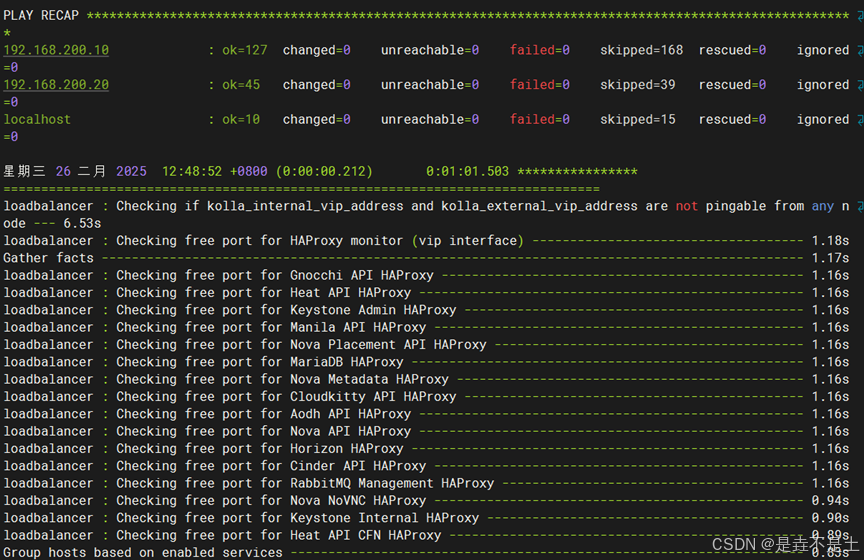Click failed=0 on the localhost row
864x560 pixels.
click(x=539, y=120)
